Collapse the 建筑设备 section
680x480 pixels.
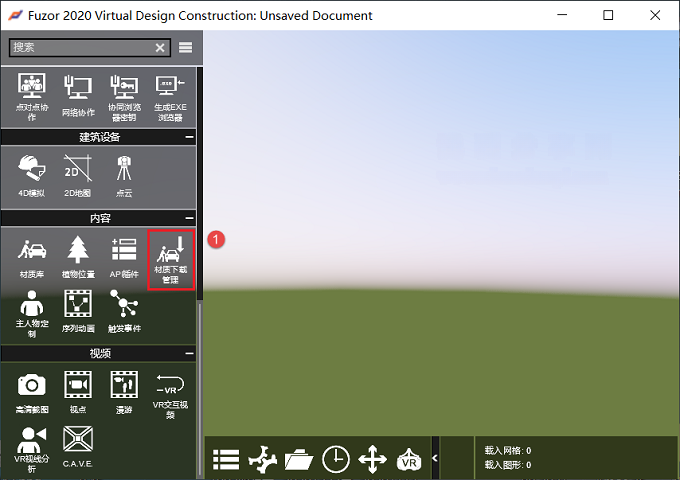[x=190, y=137]
